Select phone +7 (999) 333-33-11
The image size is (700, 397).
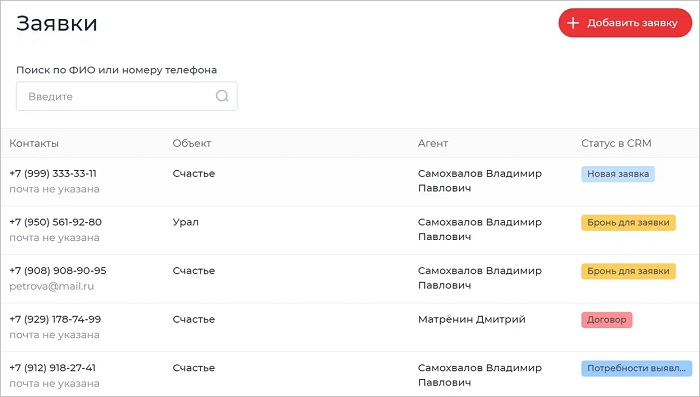[53, 173]
